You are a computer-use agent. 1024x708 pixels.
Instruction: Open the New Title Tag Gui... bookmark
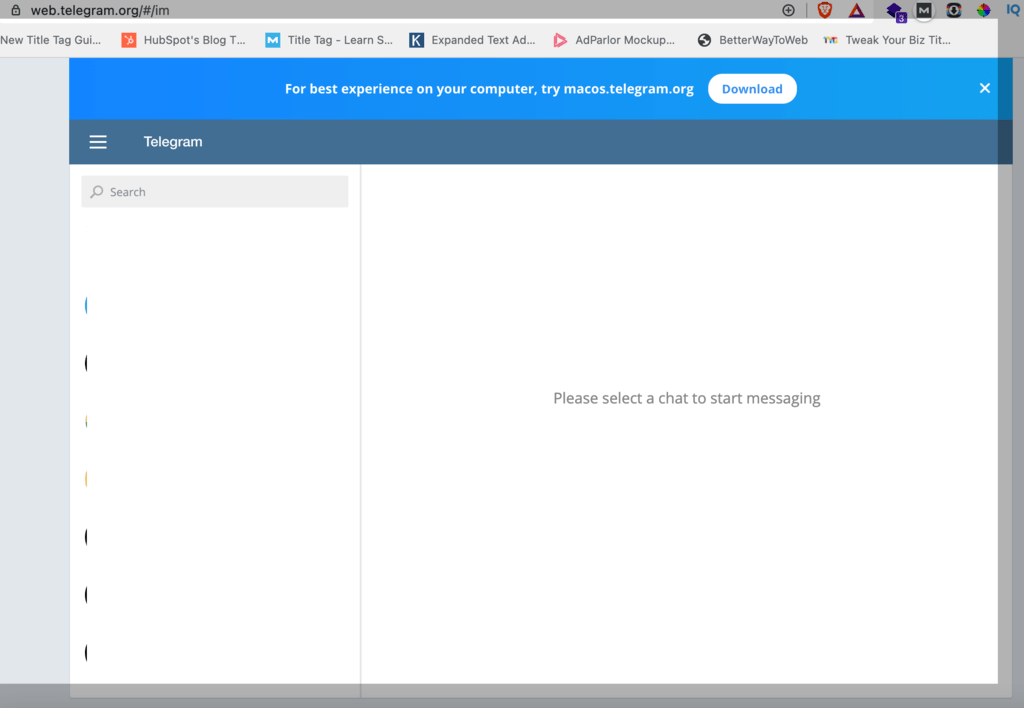click(51, 40)
